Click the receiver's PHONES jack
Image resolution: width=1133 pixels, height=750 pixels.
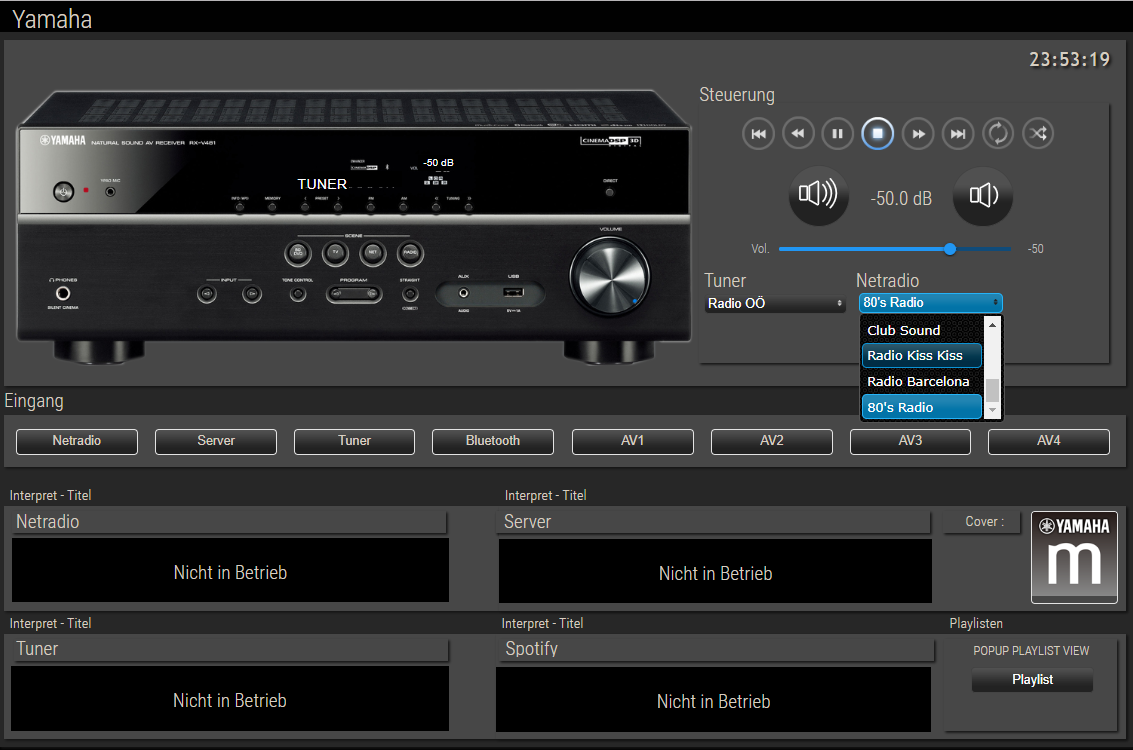click(63, 293)
